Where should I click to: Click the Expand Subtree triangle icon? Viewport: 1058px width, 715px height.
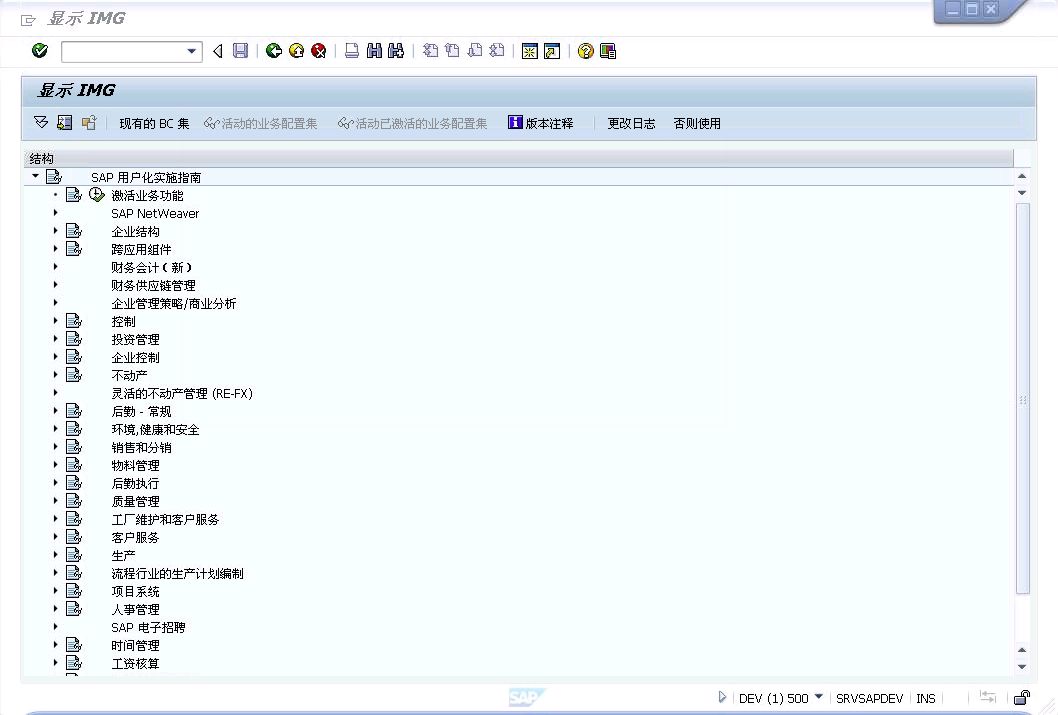coord(41,123)
